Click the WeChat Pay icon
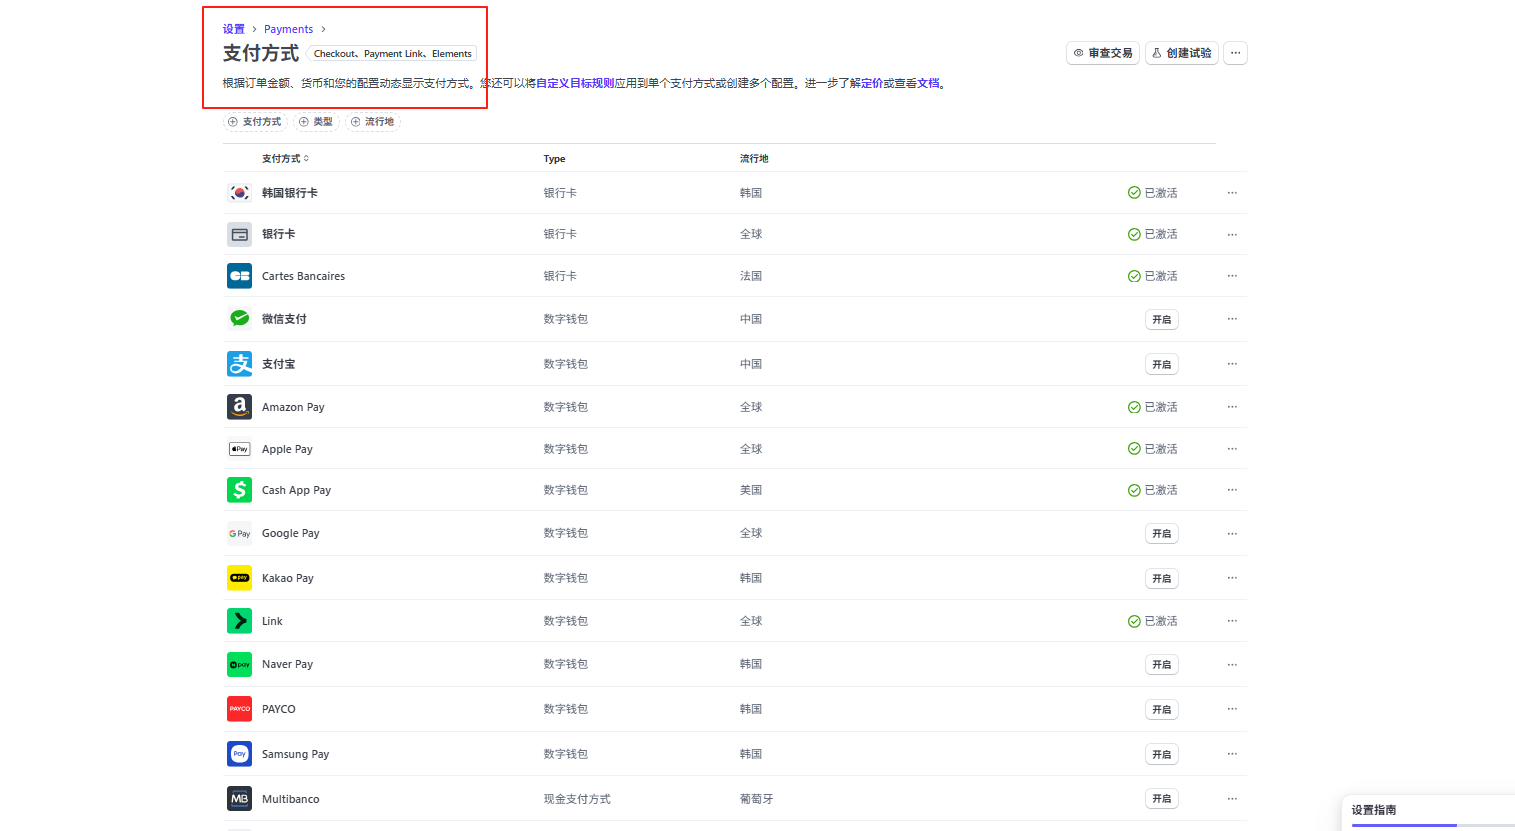 tap(239, 319)
